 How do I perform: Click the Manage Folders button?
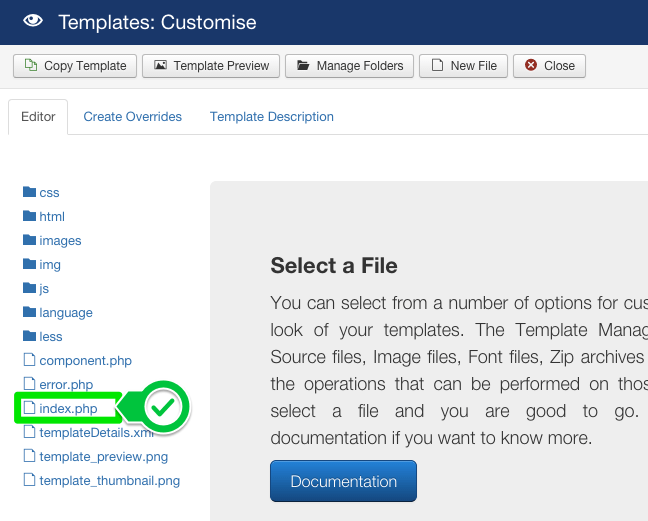[349, 66]
